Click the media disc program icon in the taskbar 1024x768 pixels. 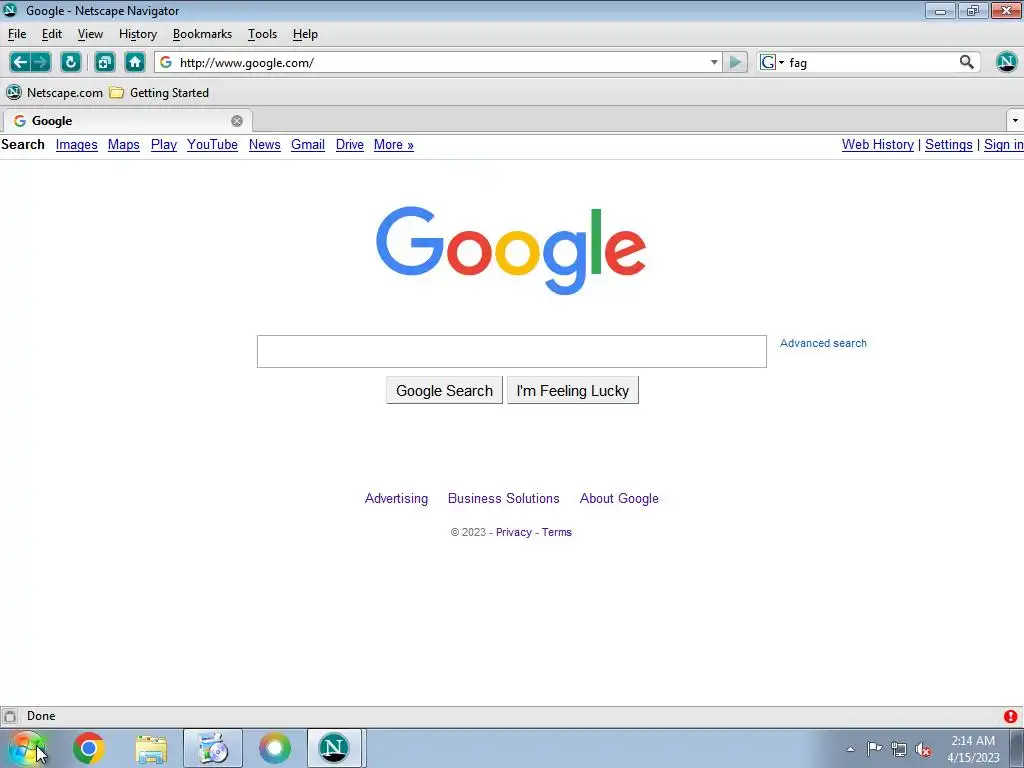point(213,748)
